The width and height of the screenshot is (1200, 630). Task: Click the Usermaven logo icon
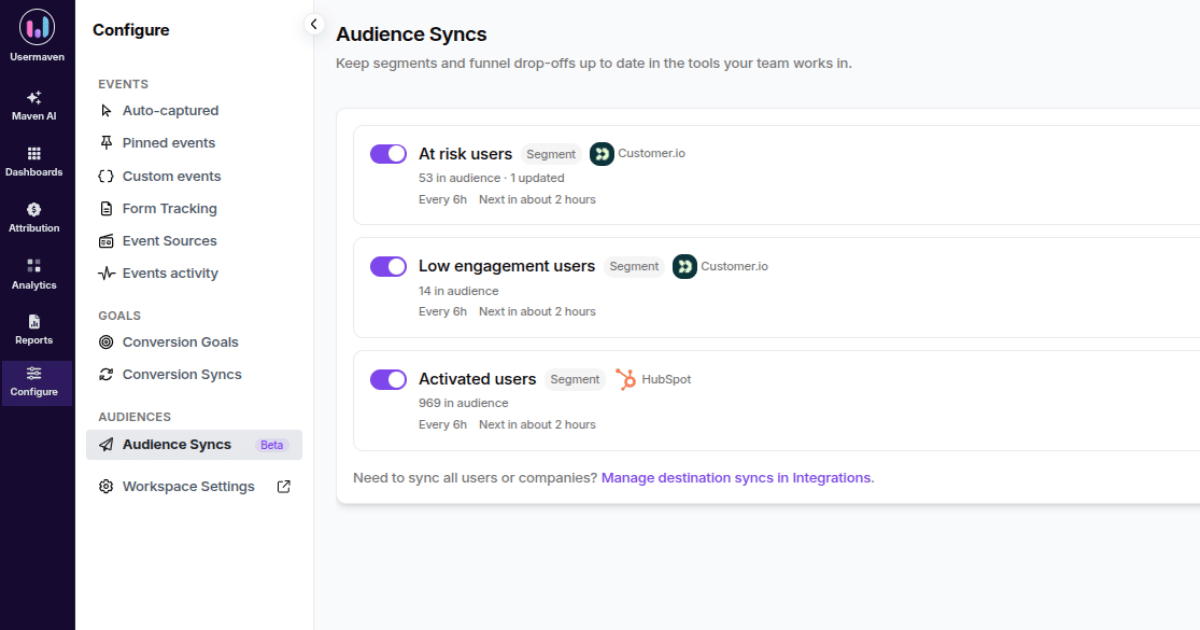coord(37,27)
